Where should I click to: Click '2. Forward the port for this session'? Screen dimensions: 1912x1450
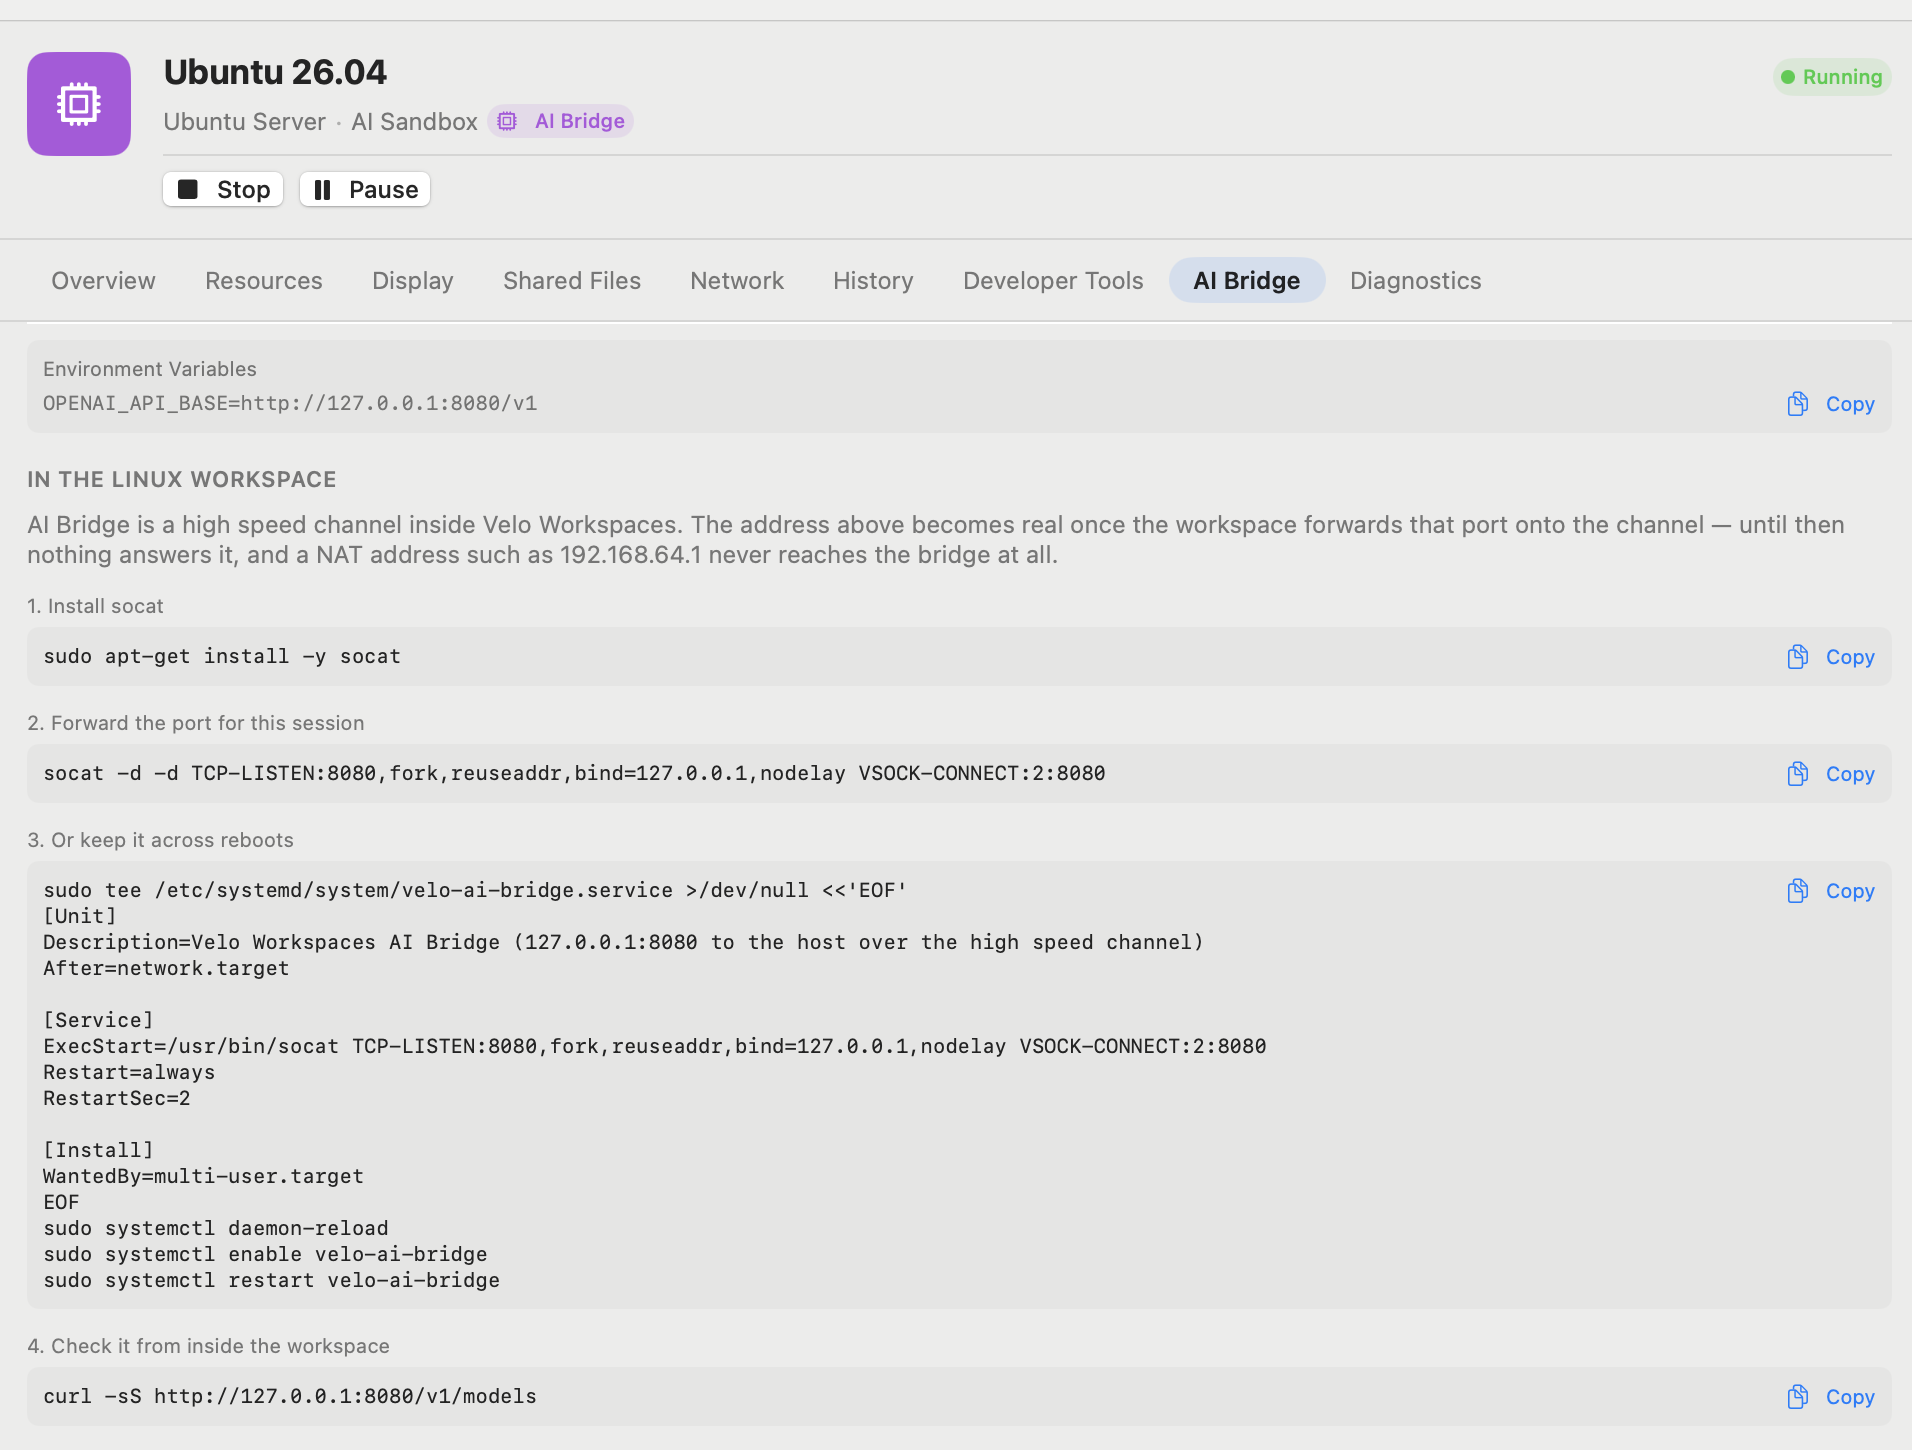coord(196,723)
